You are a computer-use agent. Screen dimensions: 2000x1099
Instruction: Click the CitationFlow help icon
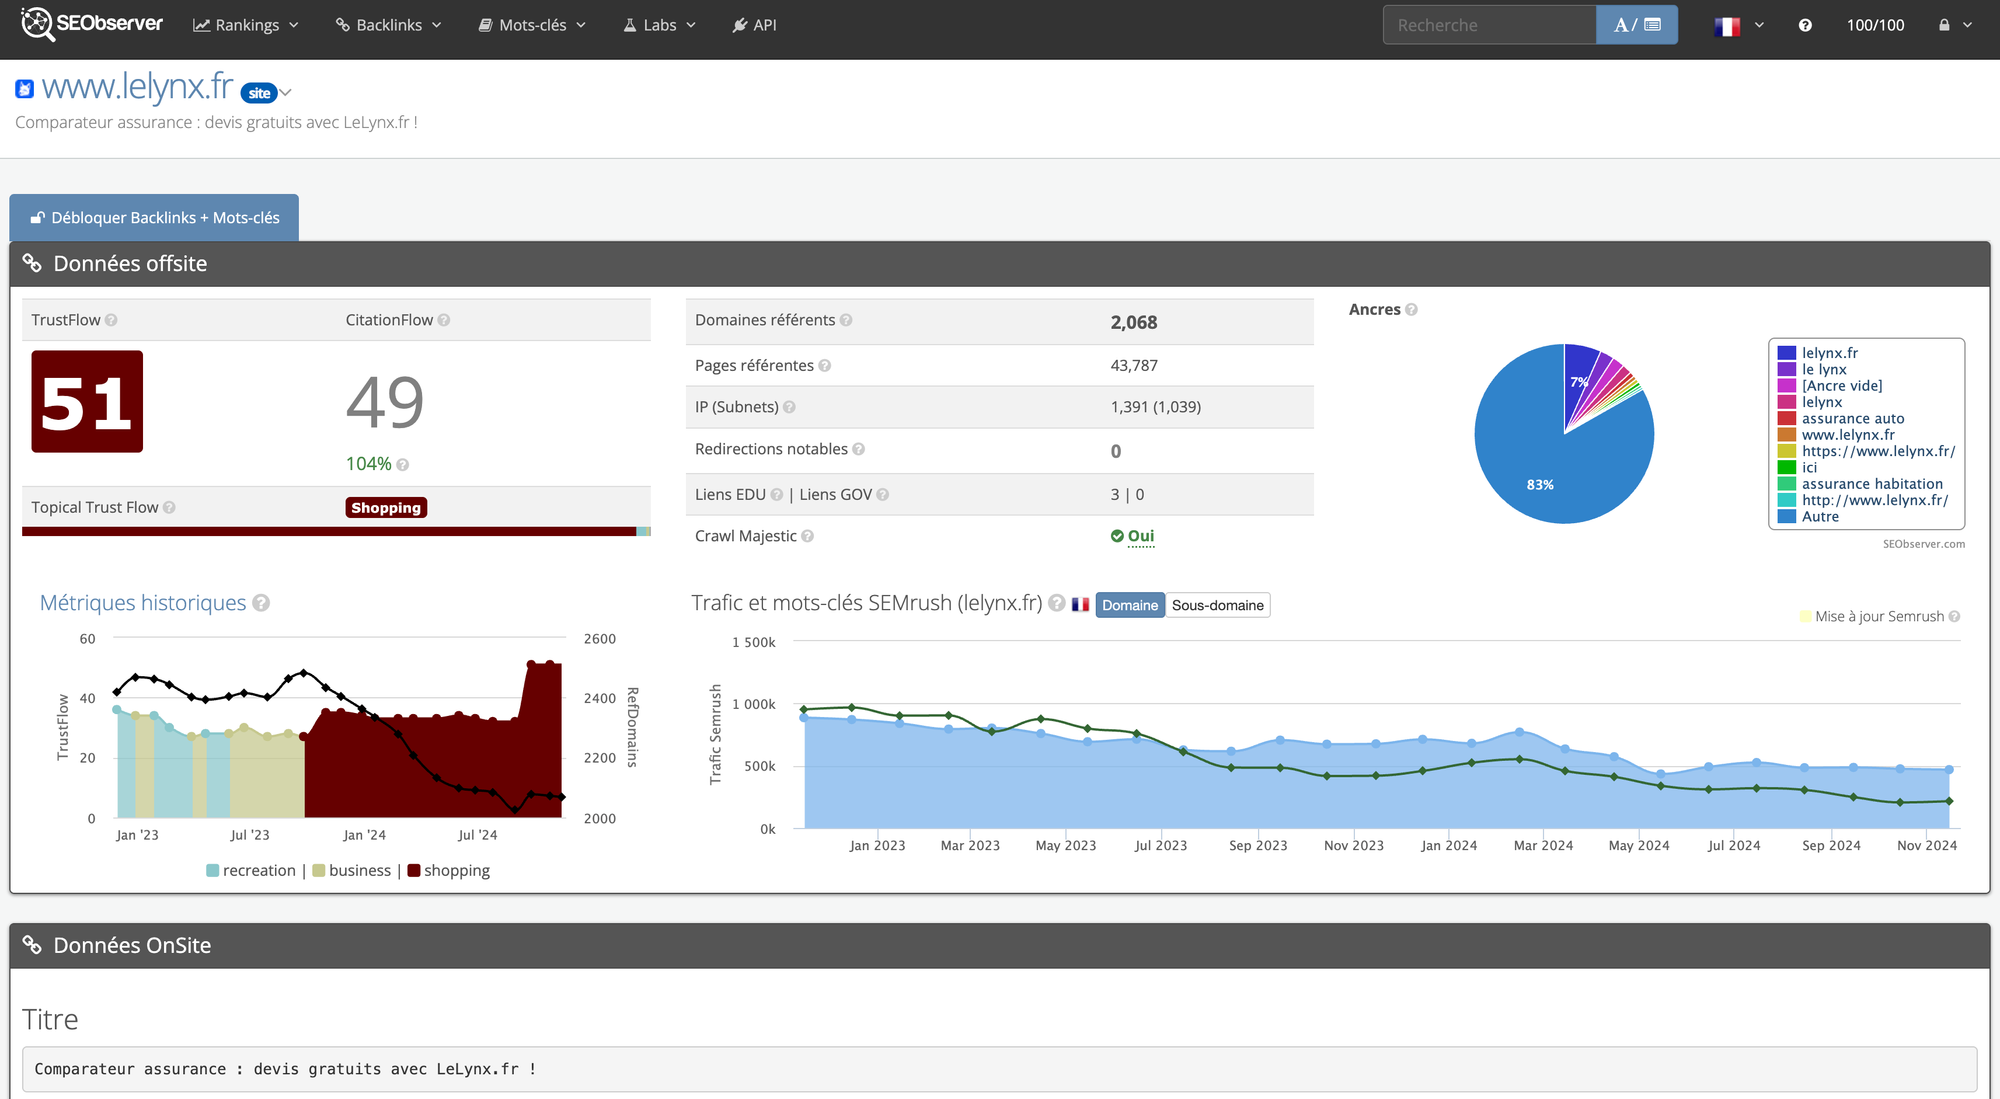444,320
